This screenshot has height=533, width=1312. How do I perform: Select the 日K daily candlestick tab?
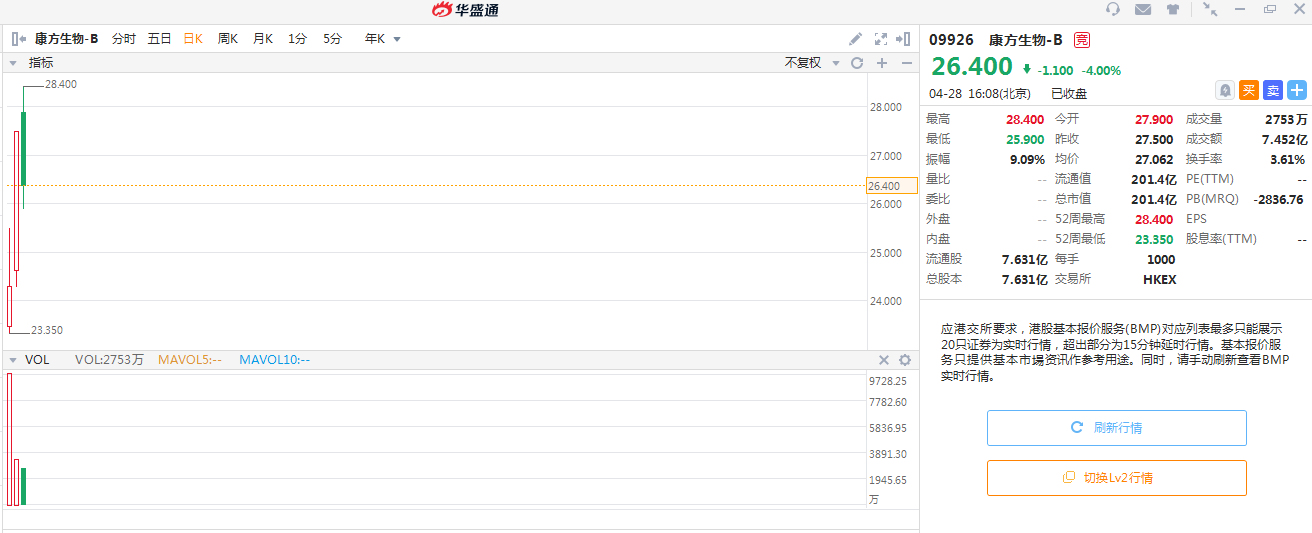pos(193,39)
